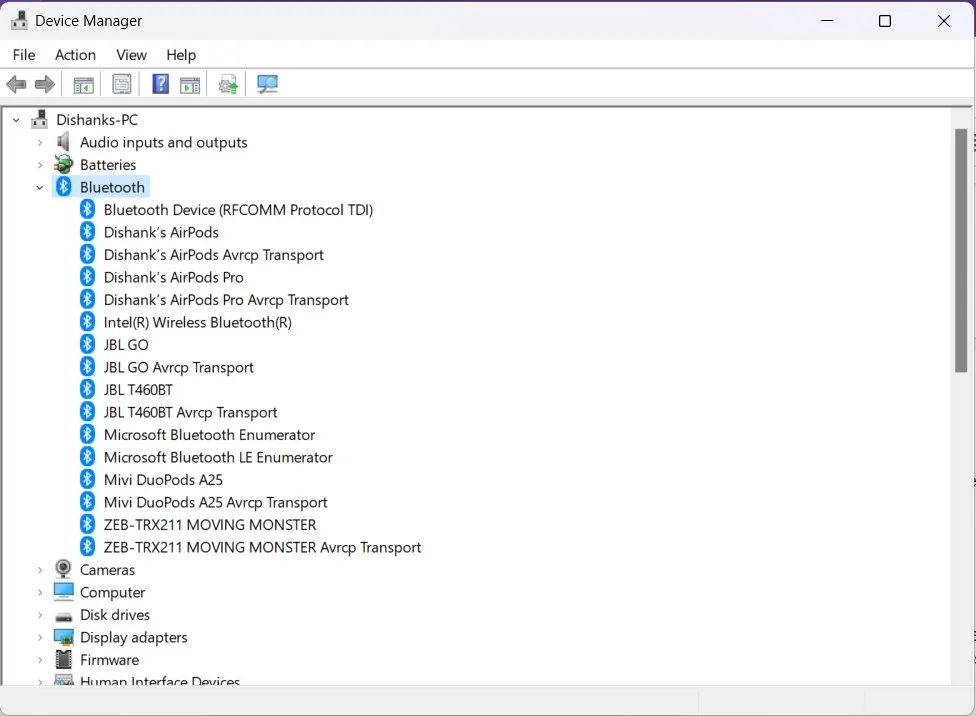Select ZEB-TRX211 MOVING MONSTER device

coord(210,524)
